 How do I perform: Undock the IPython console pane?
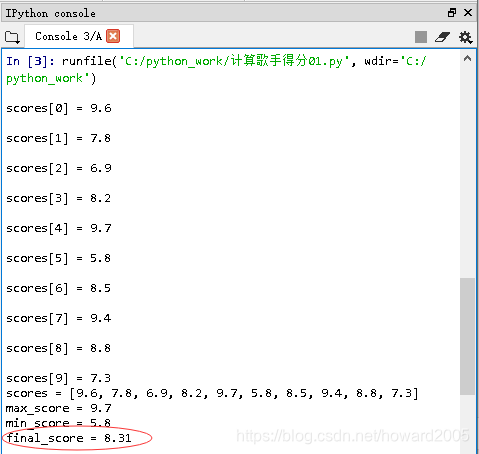click(452, 13)
